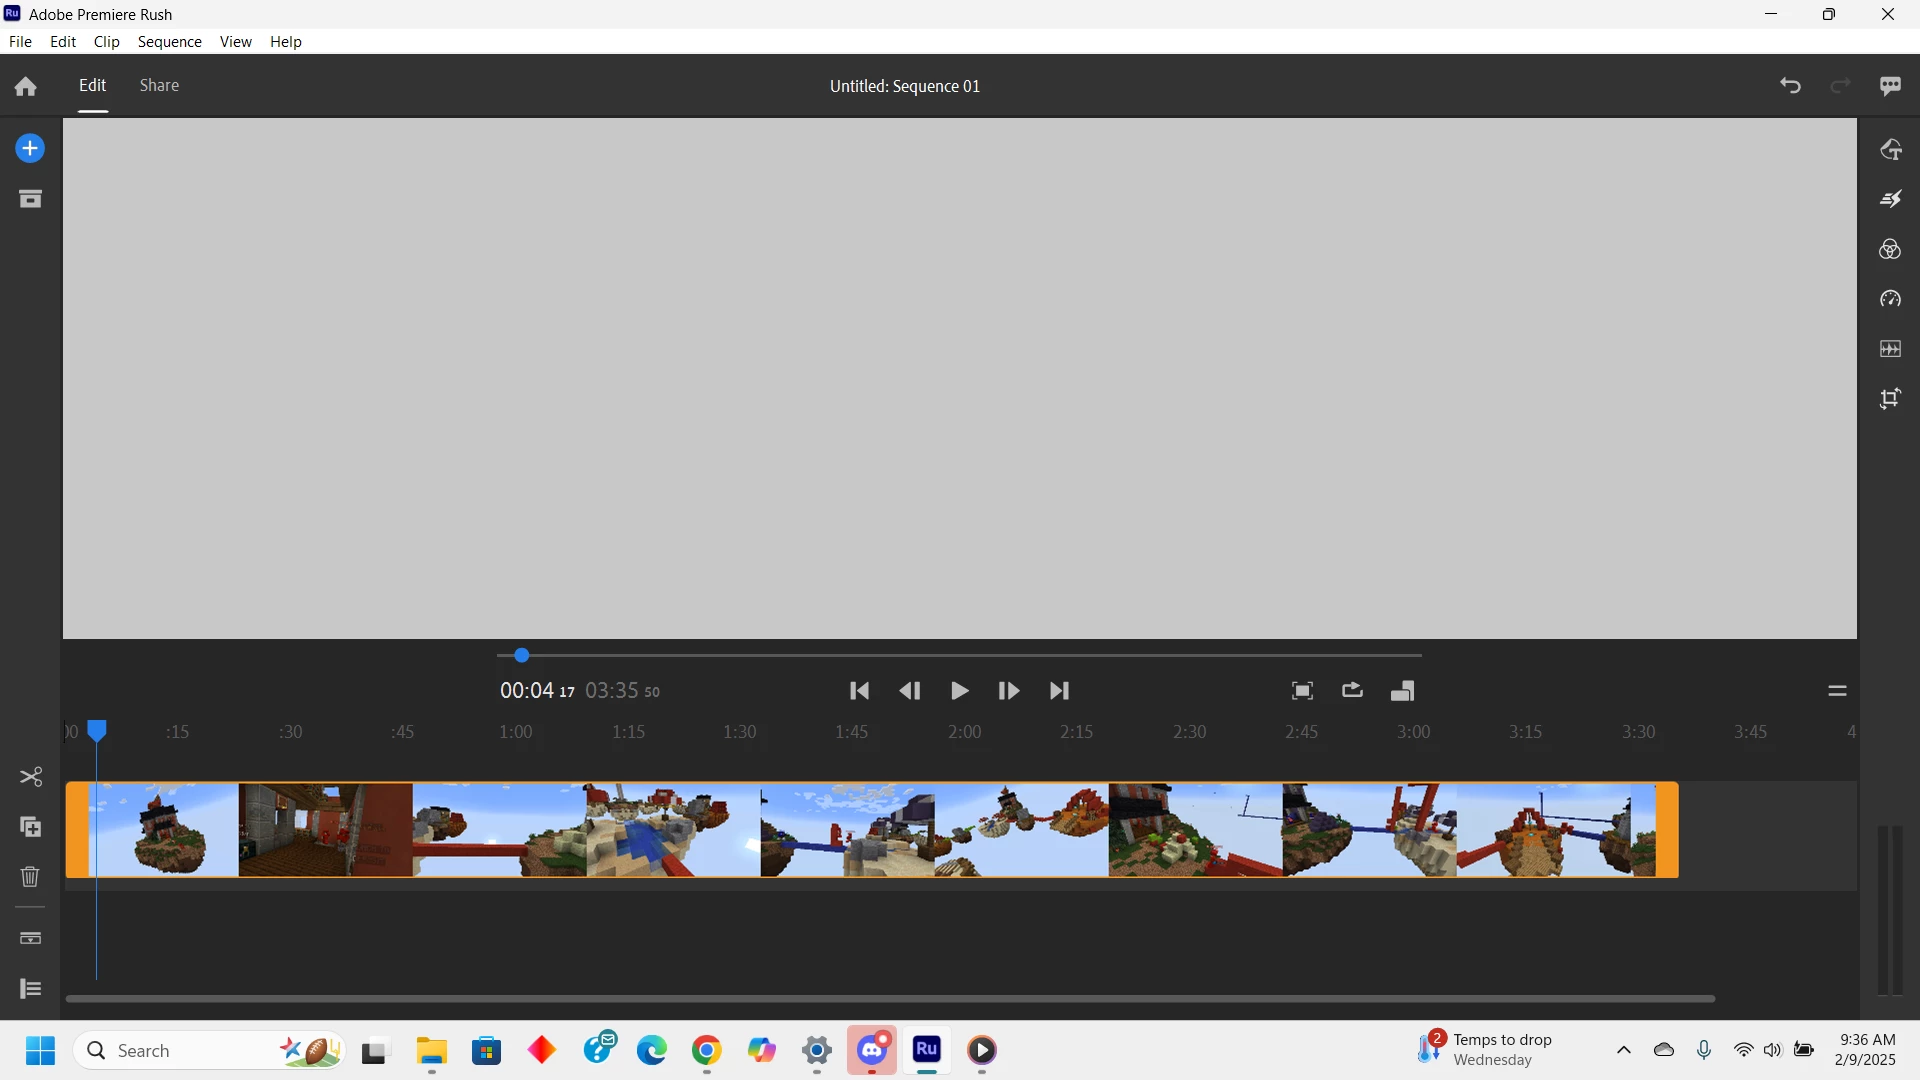The image size is (1920, 1080).
Task: Open the Crop and Rotate panel
Action: click(1890, 399)
